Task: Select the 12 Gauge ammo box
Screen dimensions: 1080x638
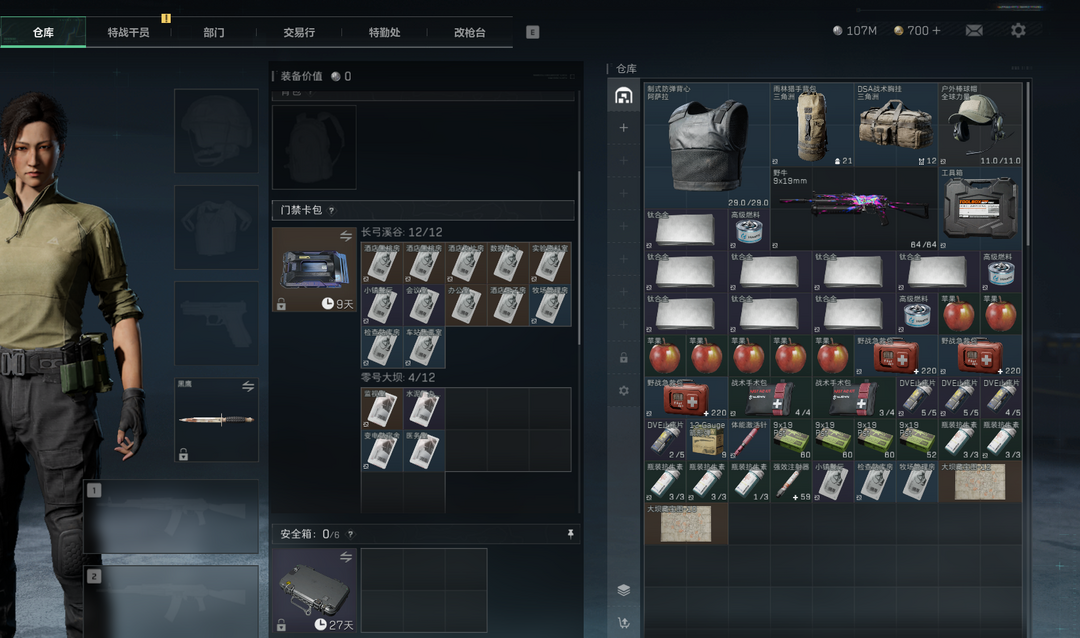Action: coord(707,440)
